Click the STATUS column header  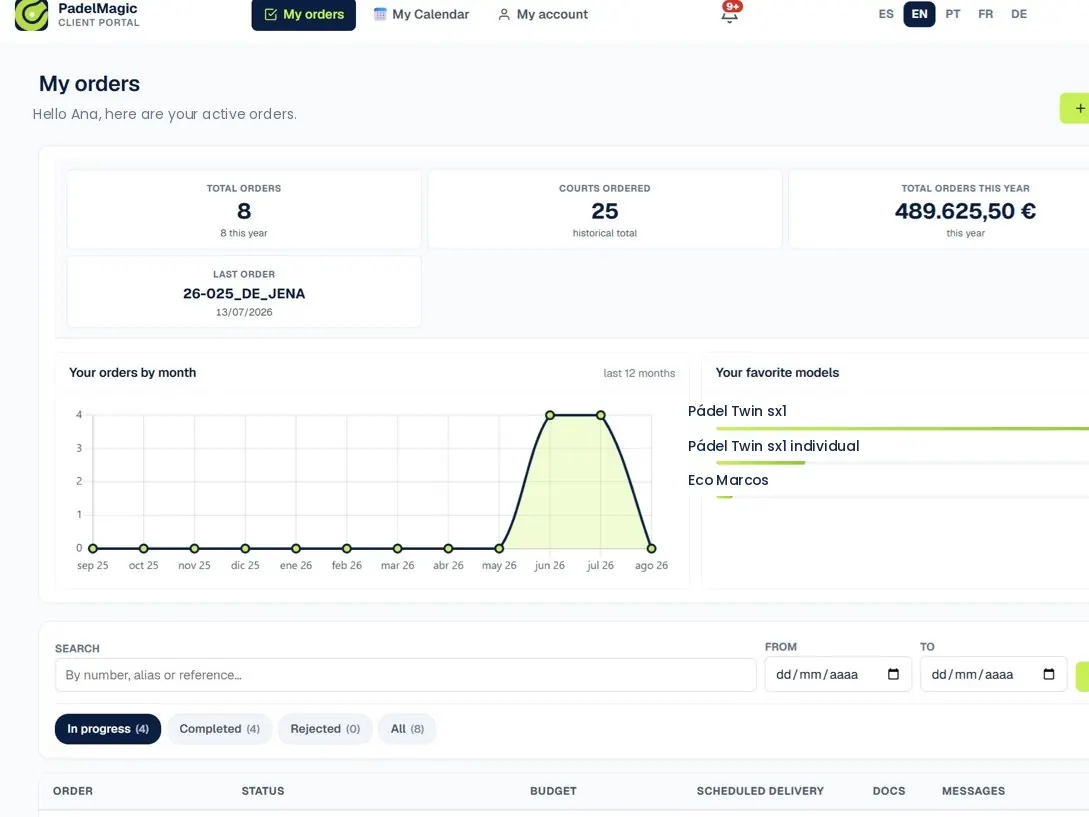point(263,791)
